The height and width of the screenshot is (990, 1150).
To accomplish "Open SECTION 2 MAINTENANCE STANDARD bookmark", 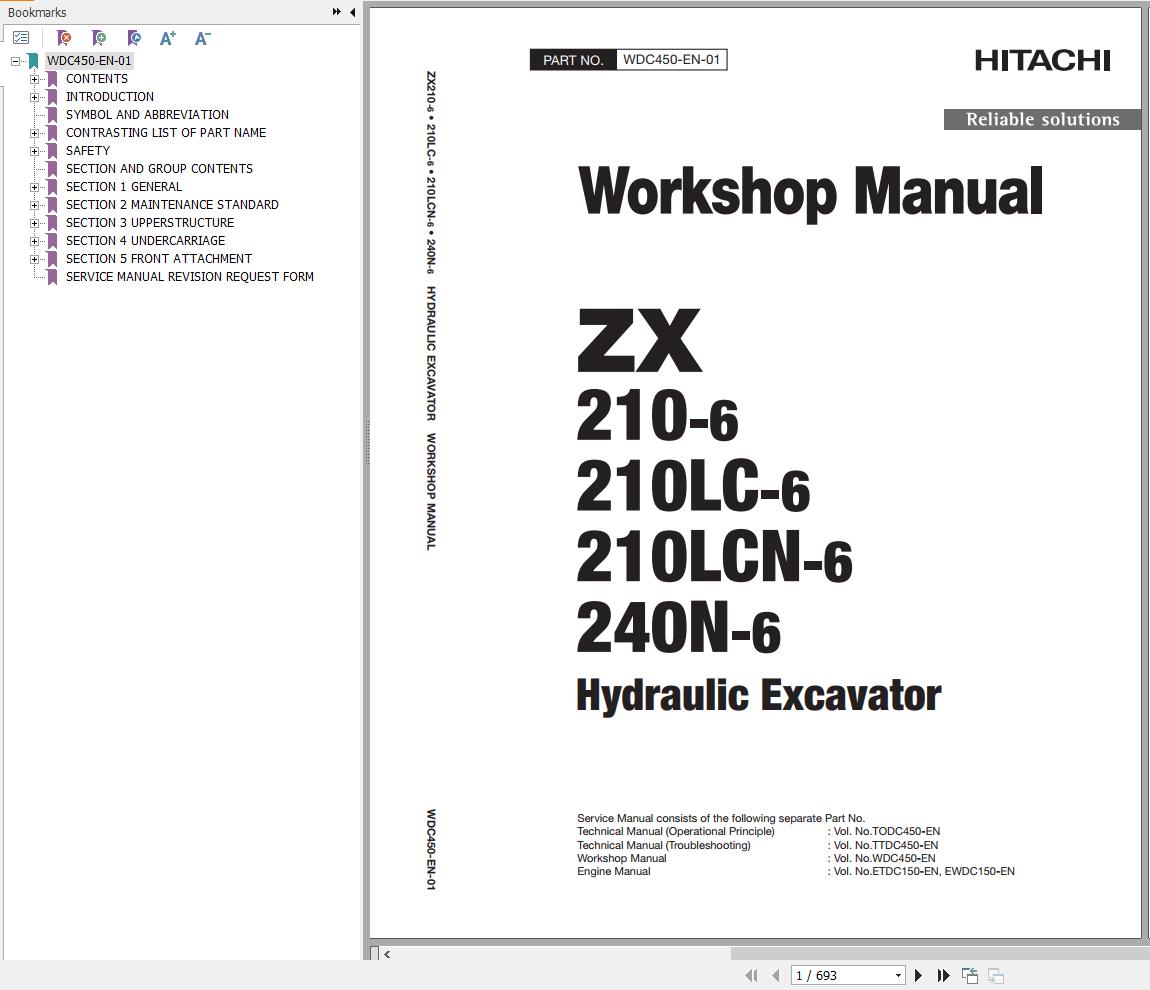I will (172, 205).
